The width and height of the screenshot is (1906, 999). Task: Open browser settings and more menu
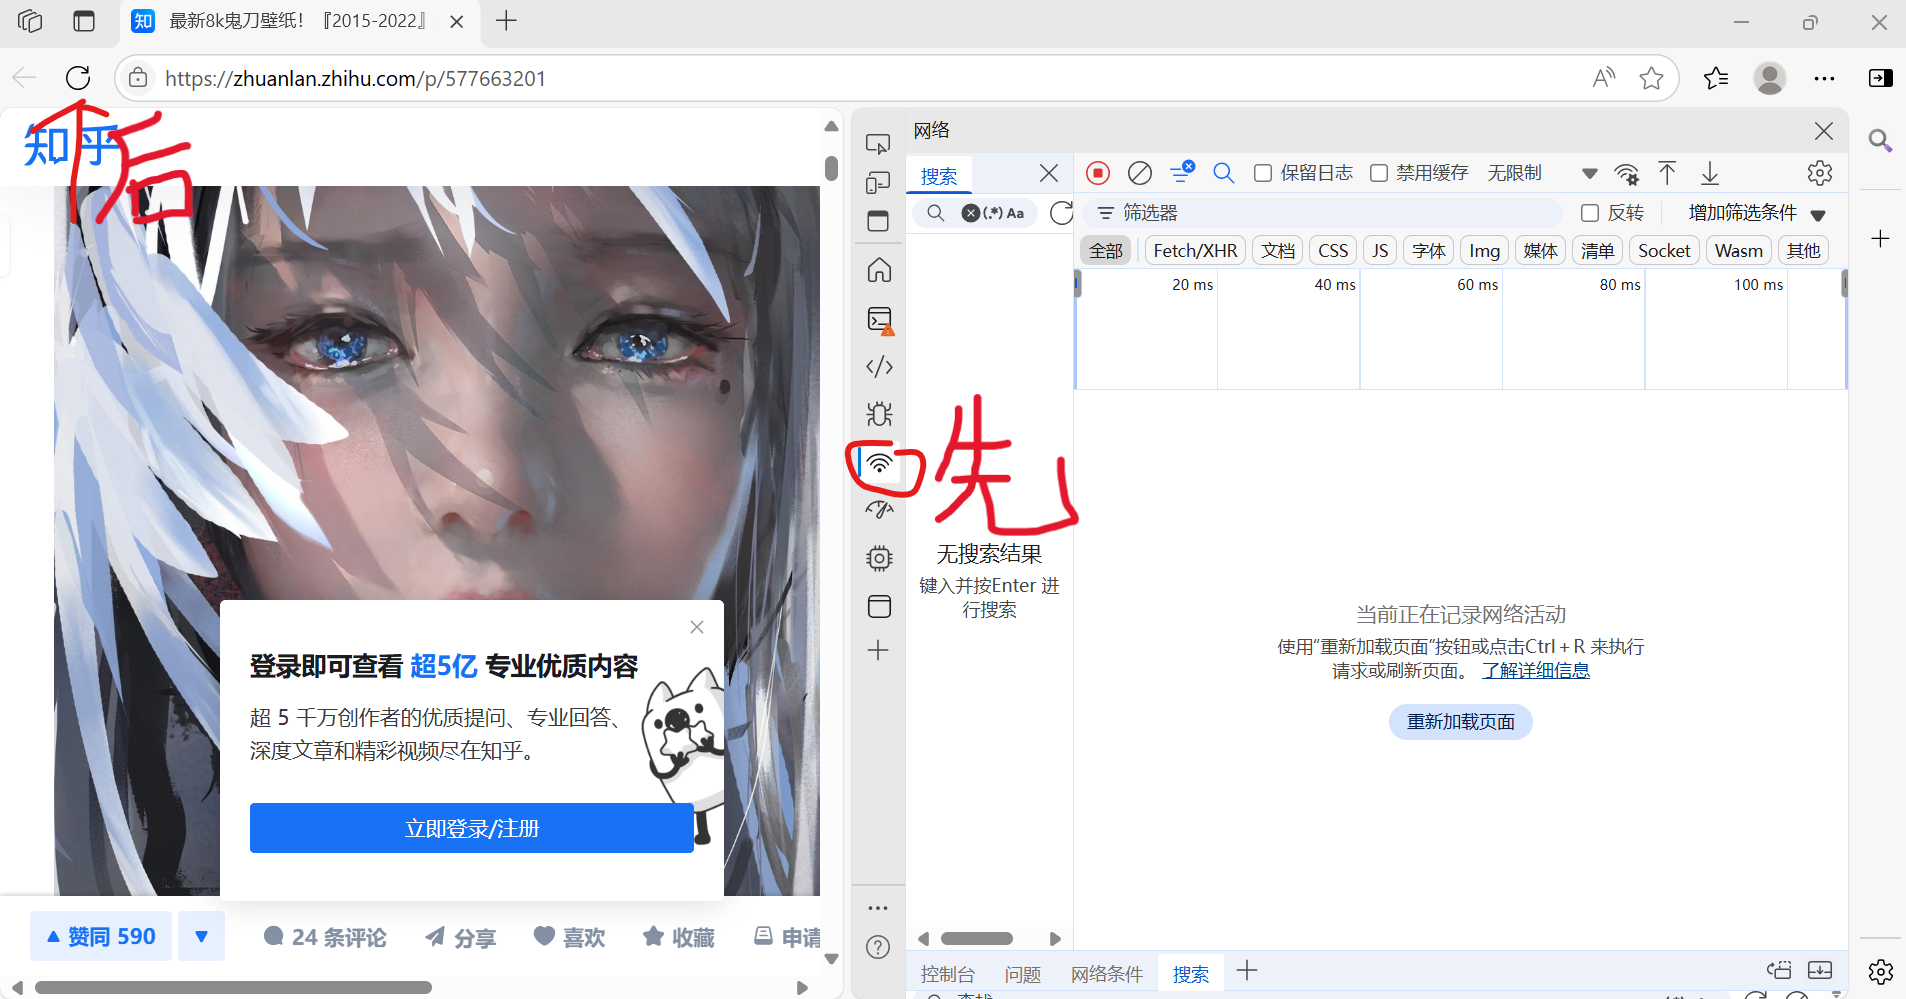pyautogui.click(x=1824, y=78)
